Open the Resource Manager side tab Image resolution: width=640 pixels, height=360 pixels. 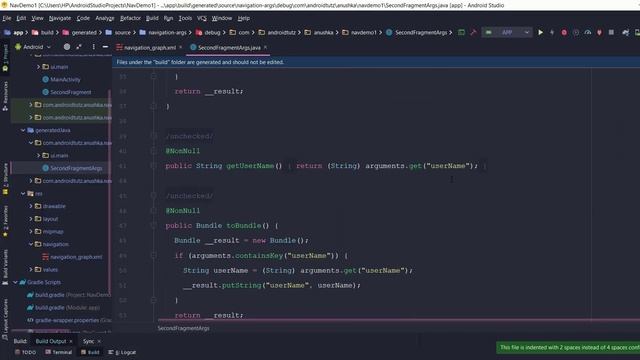[x=5, y=96]
